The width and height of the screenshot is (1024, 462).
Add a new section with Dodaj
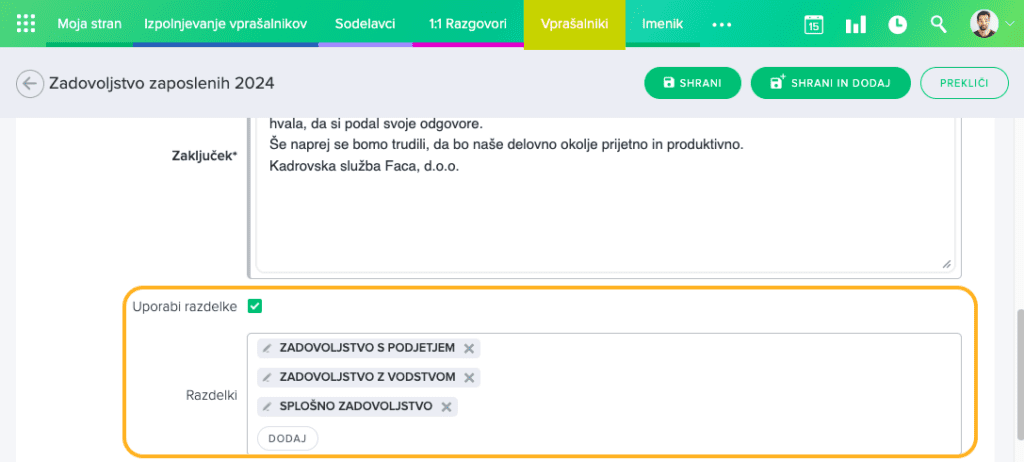coord(287,438)
